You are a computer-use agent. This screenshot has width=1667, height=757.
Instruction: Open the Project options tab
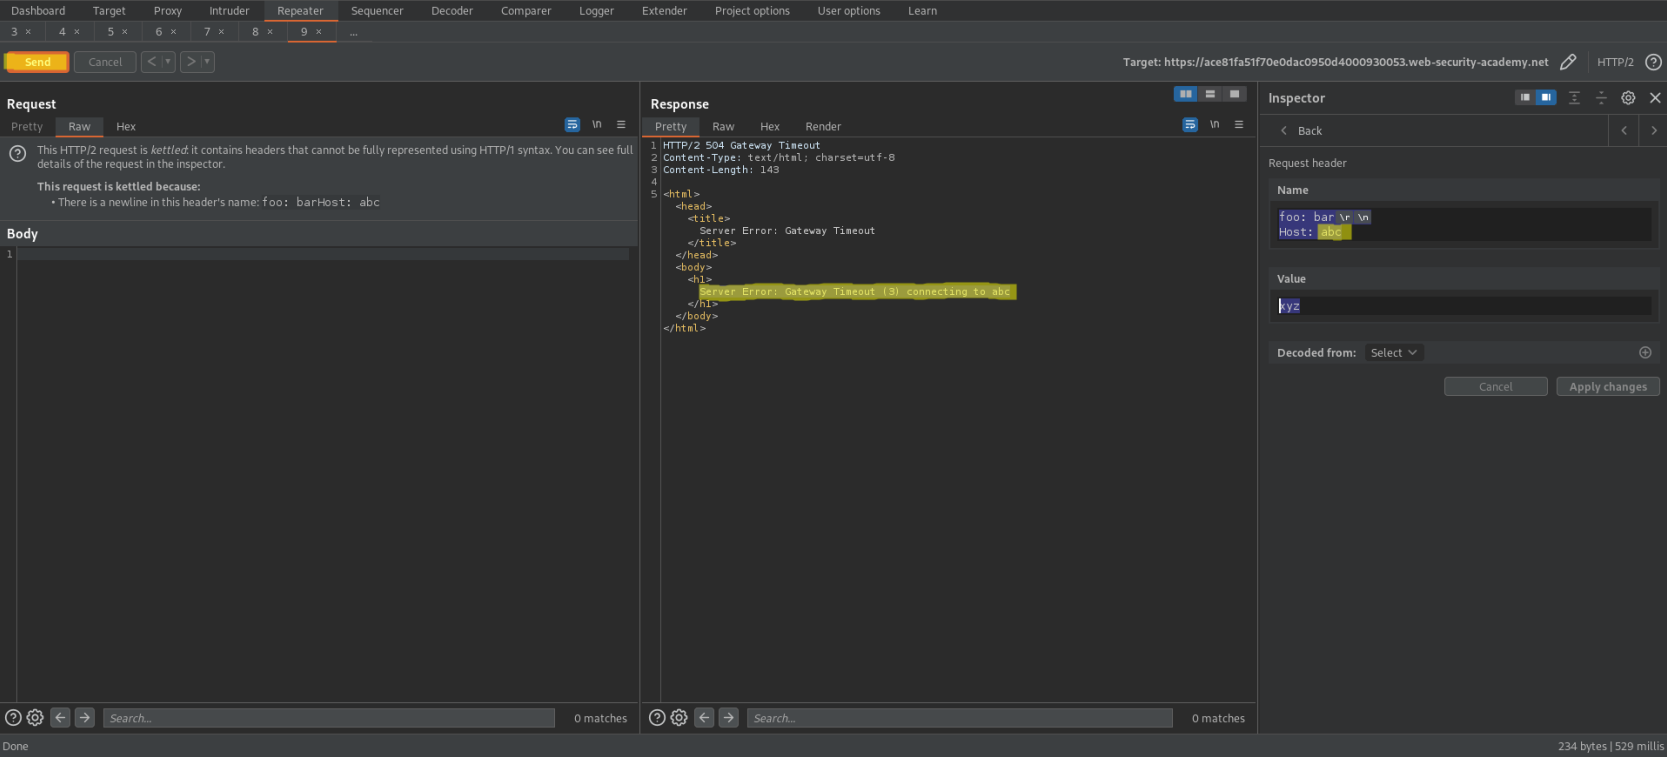point(752,11)
